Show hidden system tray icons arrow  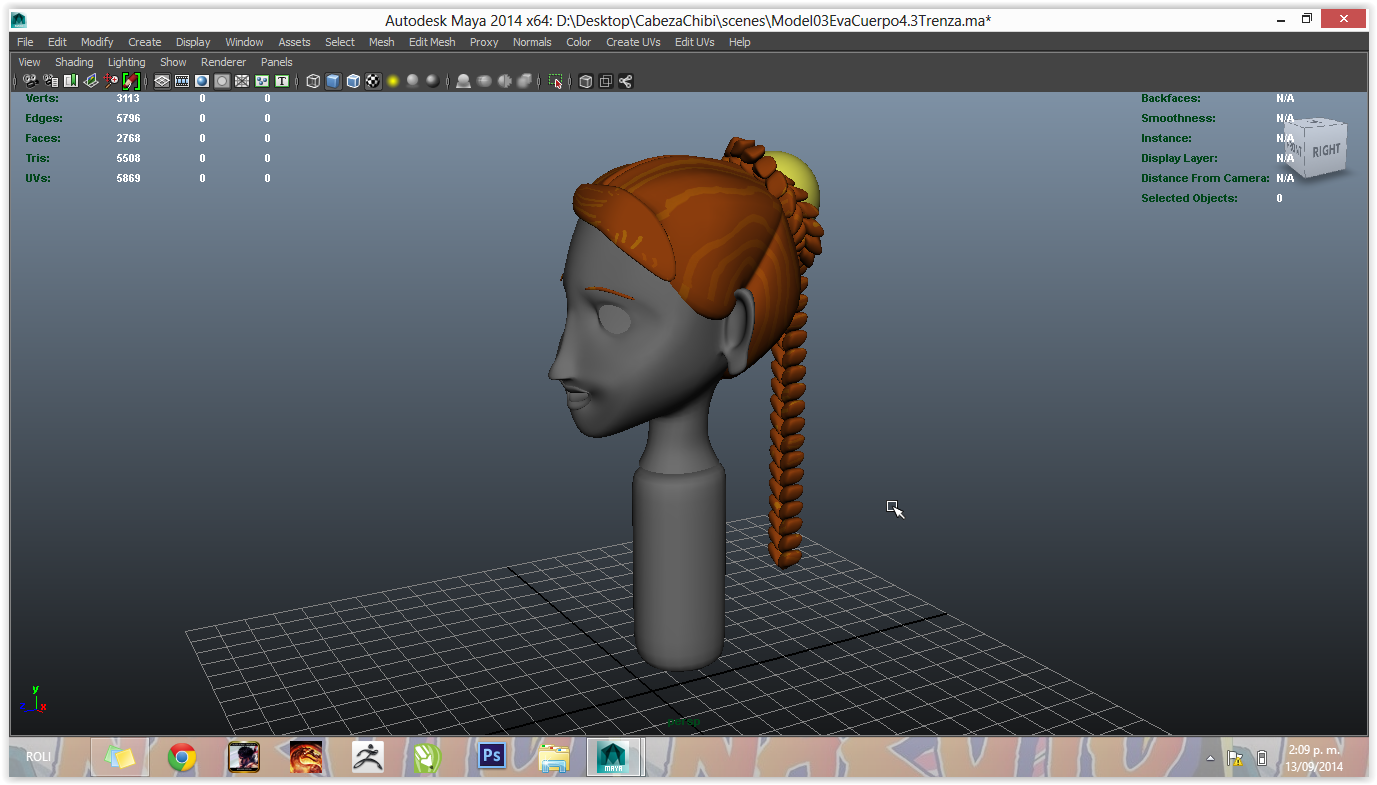pos(1210,758)
